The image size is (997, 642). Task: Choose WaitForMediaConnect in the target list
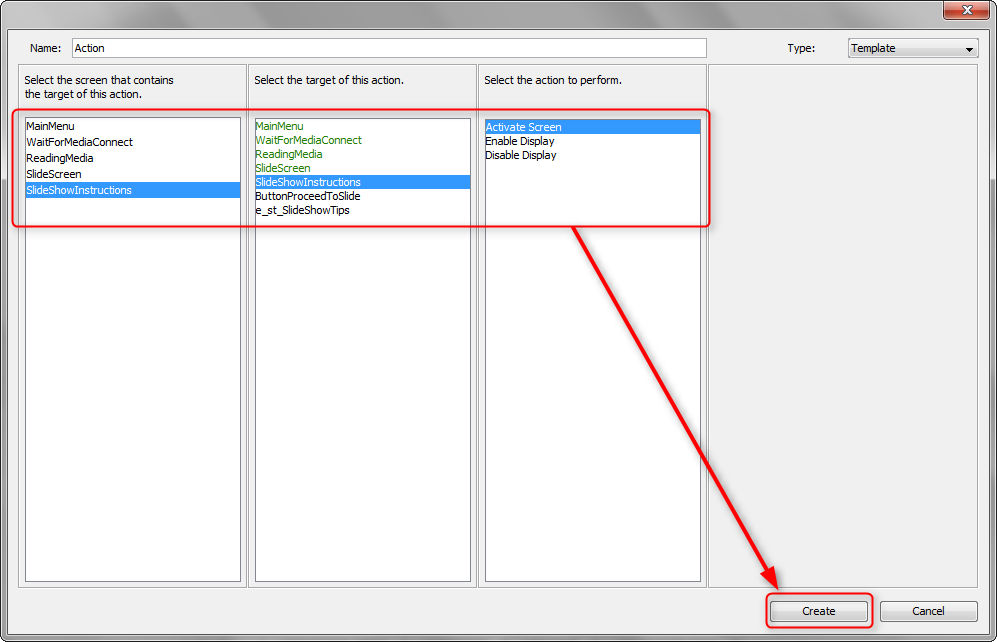point(308,140)
